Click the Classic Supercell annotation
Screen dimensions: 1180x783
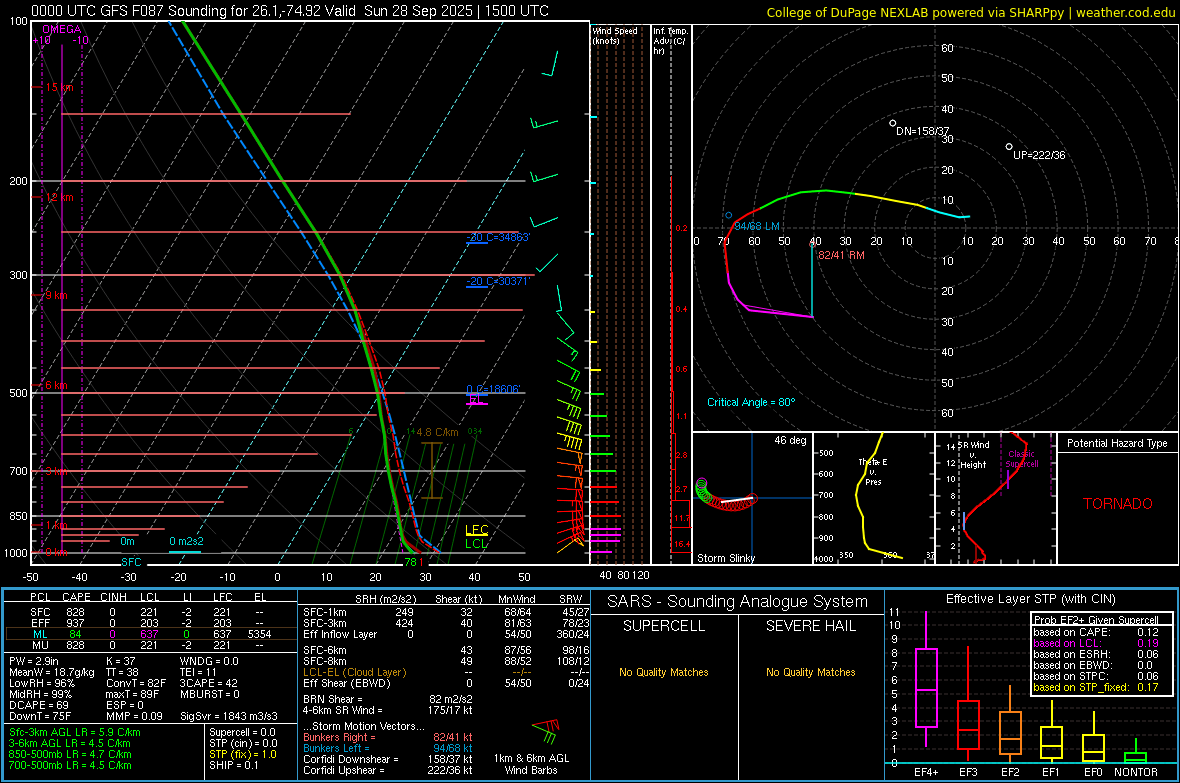tap(1022, 459)
